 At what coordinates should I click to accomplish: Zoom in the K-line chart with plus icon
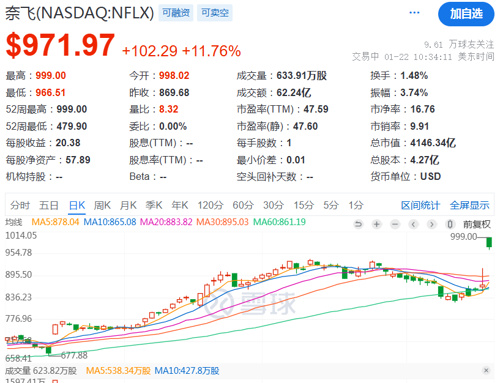click(x=377, y=224)
